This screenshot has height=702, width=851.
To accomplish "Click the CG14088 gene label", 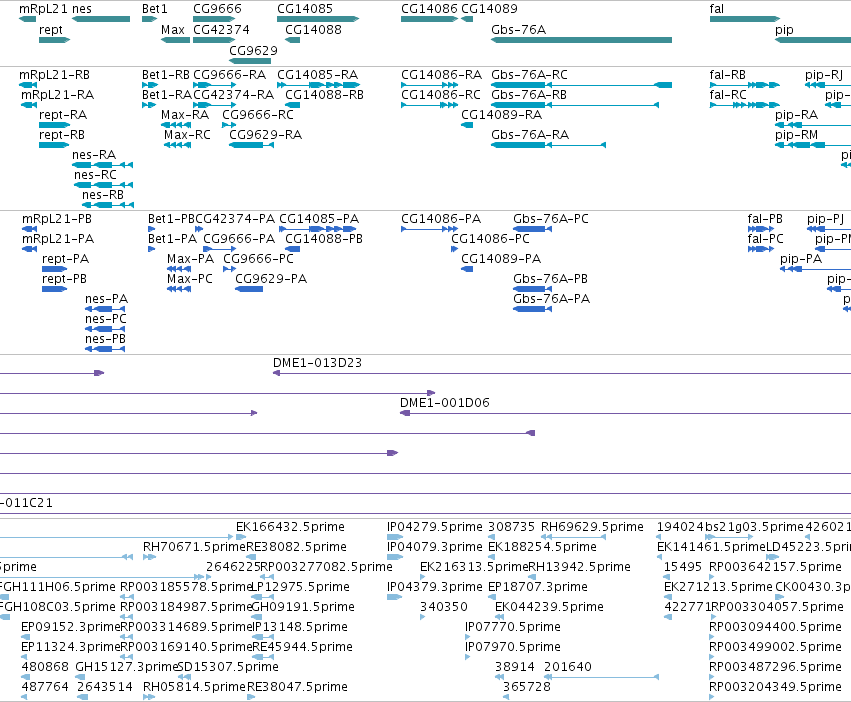I will [x=313, y=30].
